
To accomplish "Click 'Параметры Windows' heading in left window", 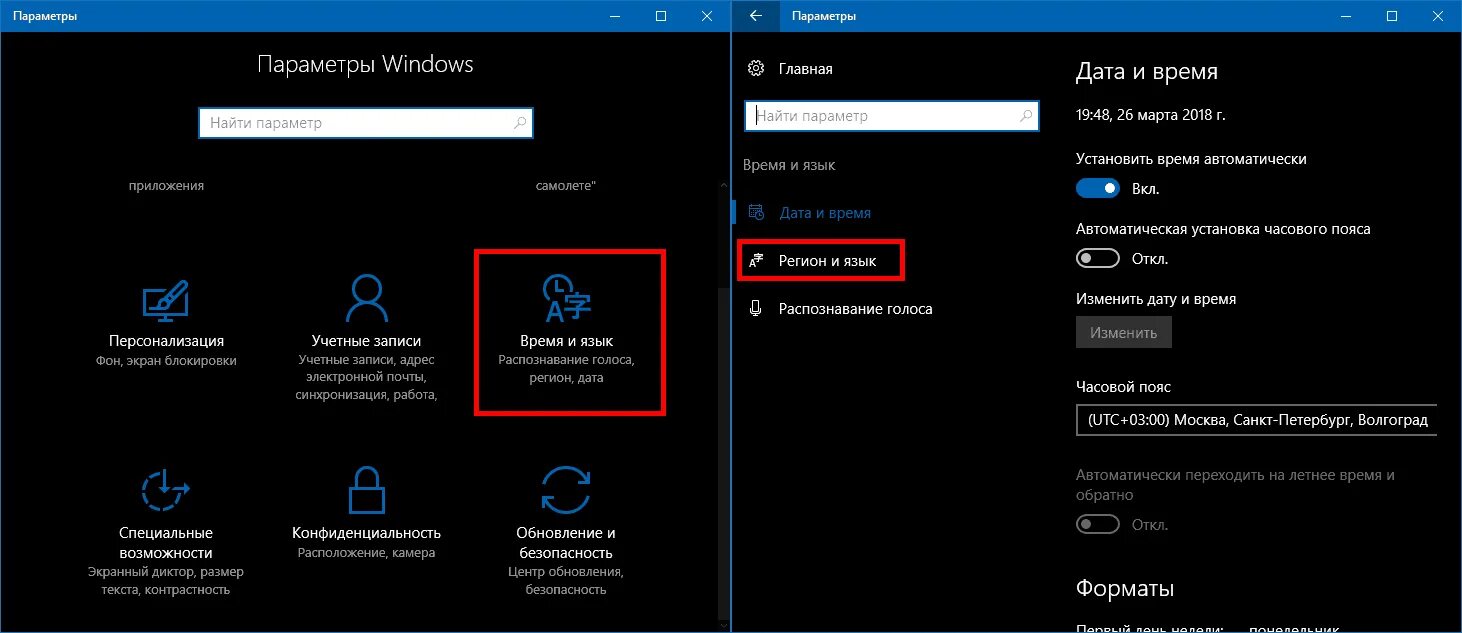I will click(x=365, y=65).
